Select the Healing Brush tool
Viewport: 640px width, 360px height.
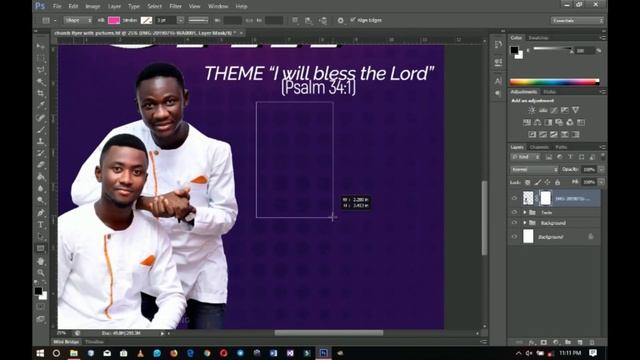[40, 118]
